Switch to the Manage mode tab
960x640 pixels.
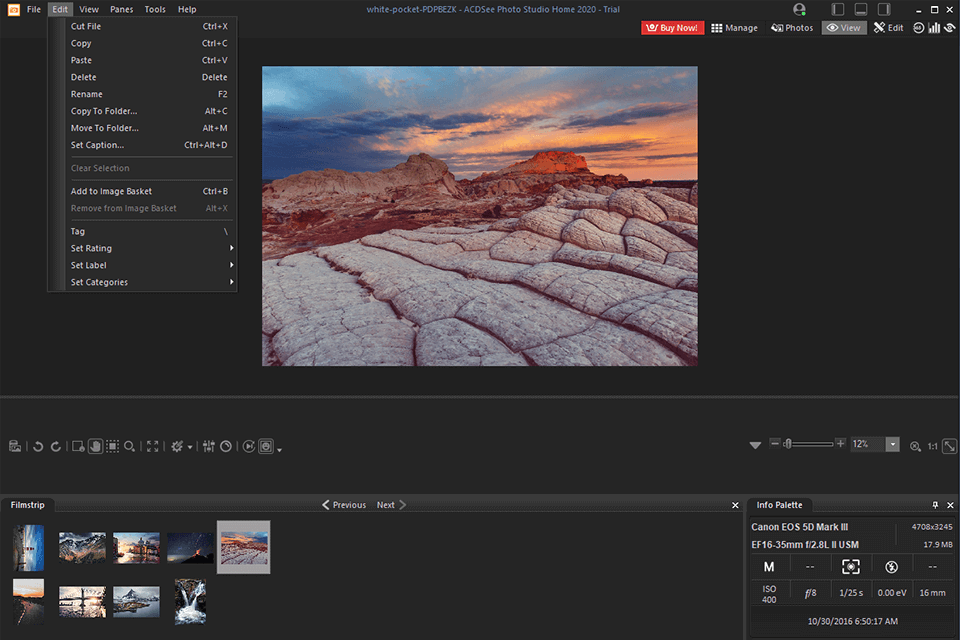(x=734, y=28)
